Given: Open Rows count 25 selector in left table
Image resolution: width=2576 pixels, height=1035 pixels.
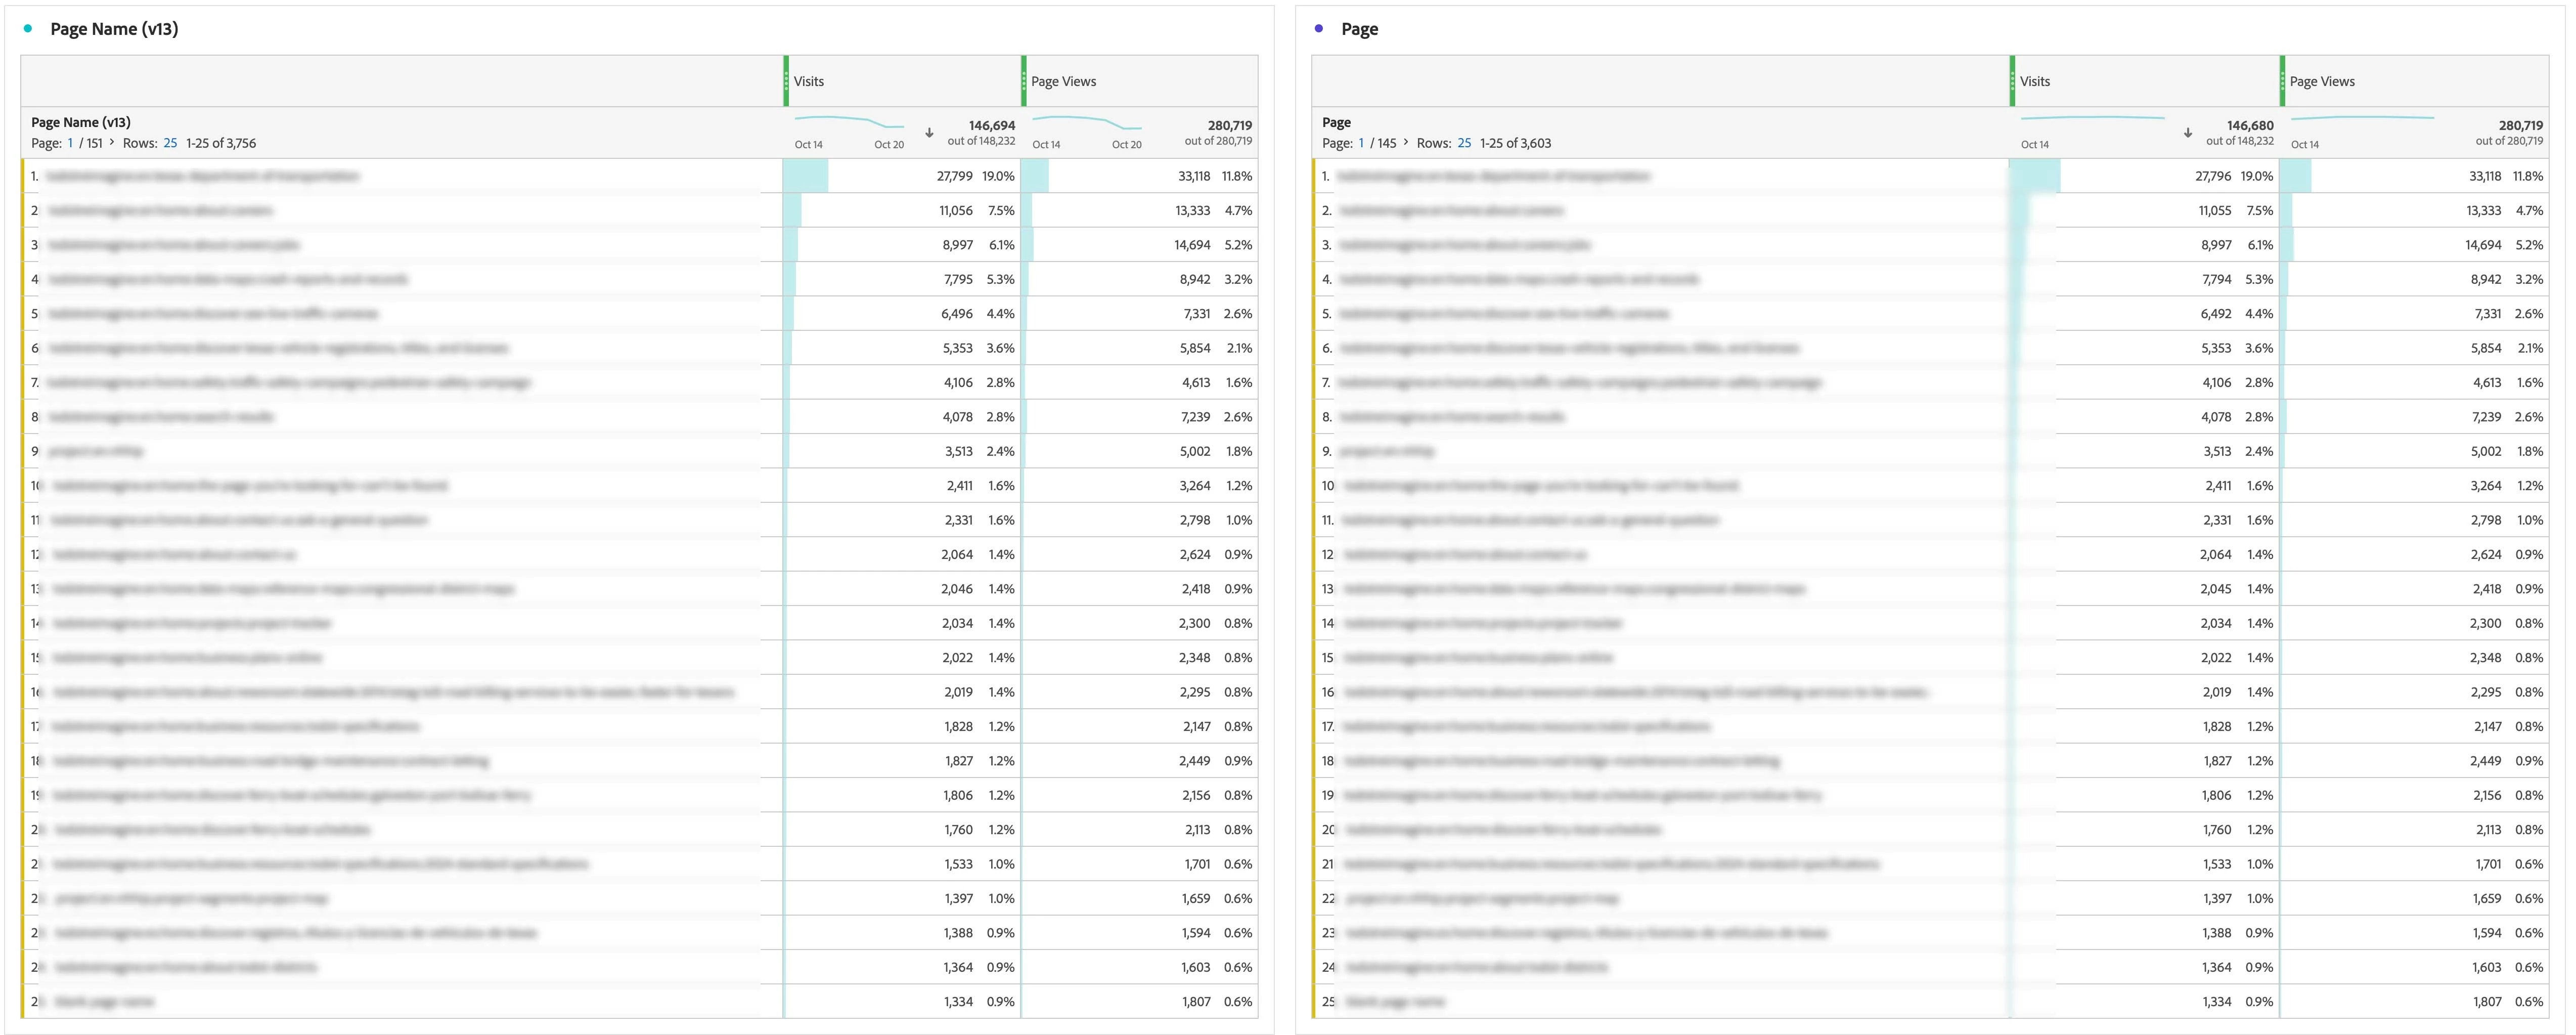Looking at the screenshot, I should point(170,143).
